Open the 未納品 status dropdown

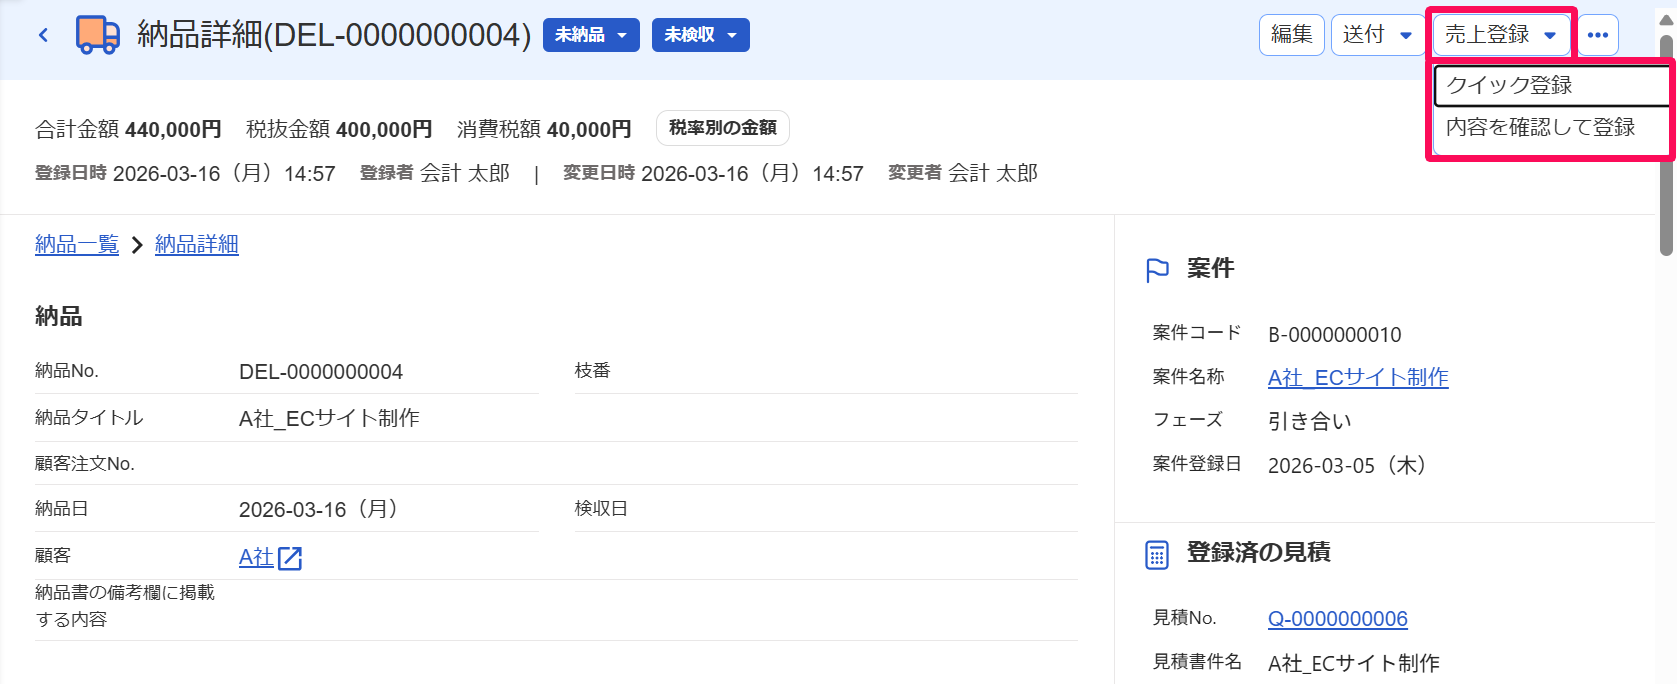pos(591,35)
